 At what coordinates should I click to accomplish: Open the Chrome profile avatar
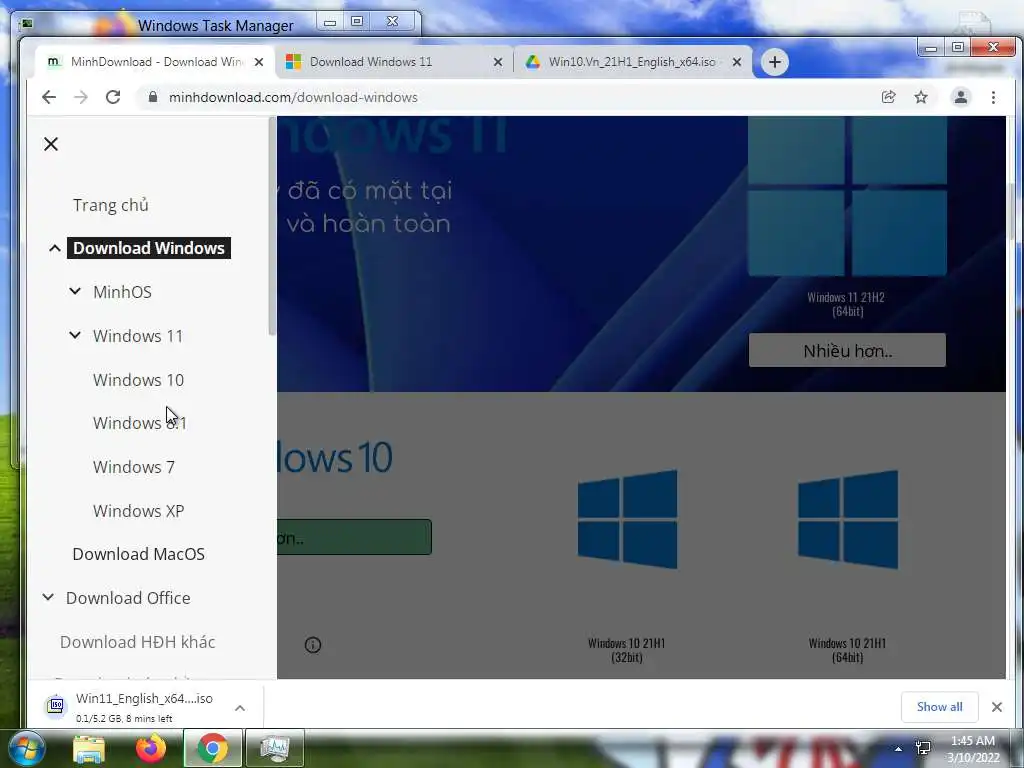point(961,97)
